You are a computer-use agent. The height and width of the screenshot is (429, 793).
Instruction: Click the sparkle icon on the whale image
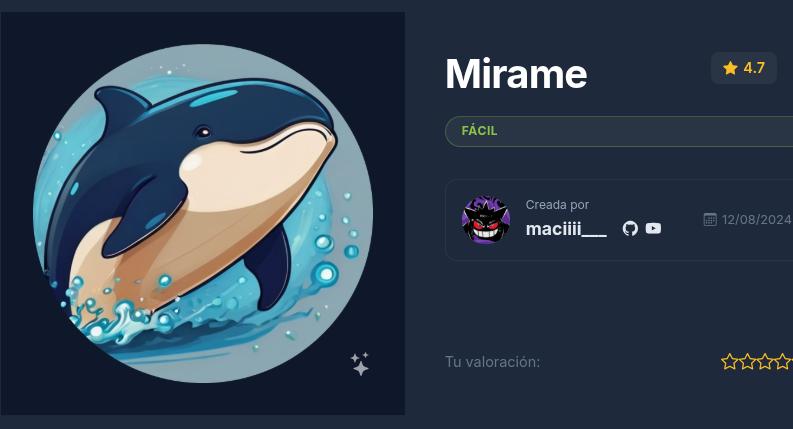click(360, 364)
